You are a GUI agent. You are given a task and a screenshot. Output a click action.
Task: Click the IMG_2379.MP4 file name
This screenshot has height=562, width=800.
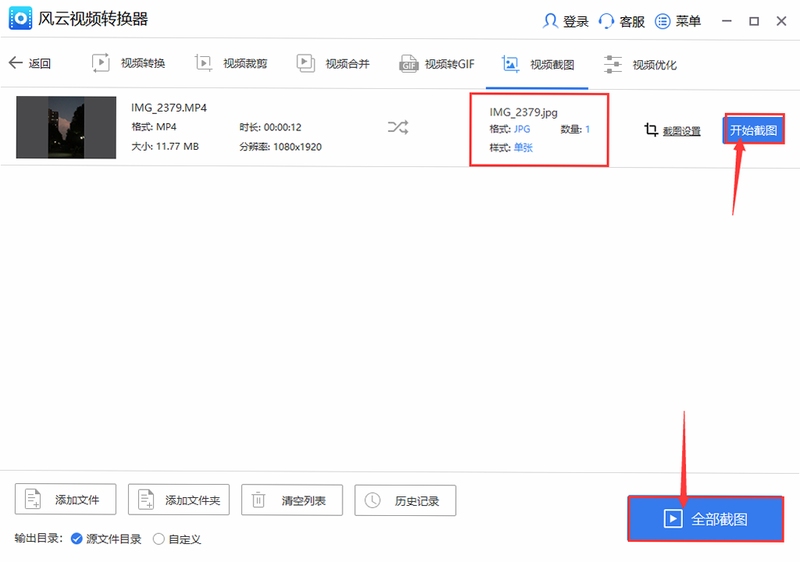click(169, 108)
